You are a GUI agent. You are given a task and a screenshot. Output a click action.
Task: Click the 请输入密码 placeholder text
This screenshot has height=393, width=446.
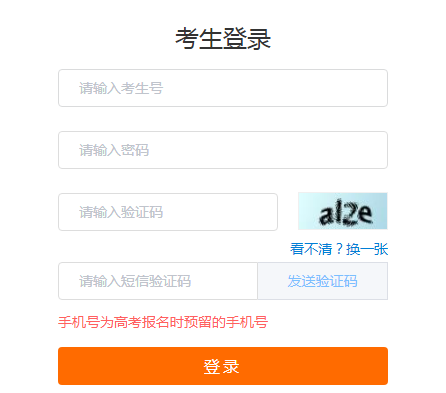tap(114, 150)
